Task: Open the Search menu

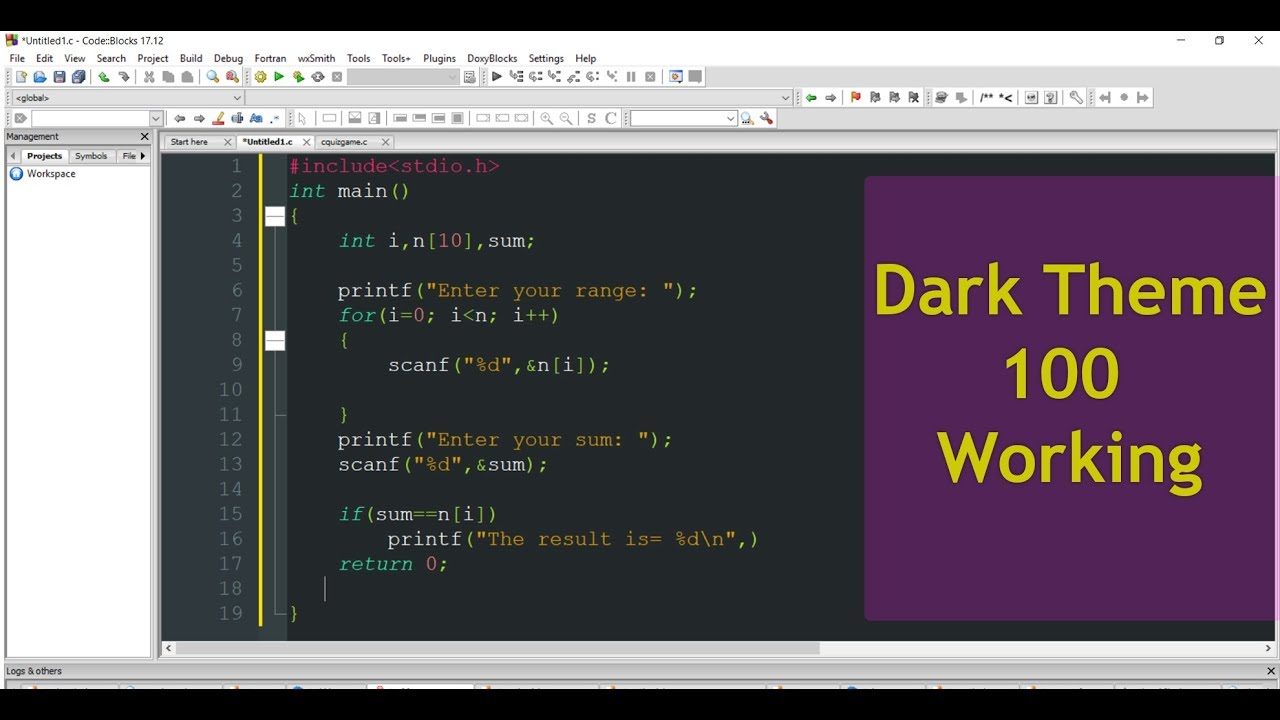Action: point(111,58)
